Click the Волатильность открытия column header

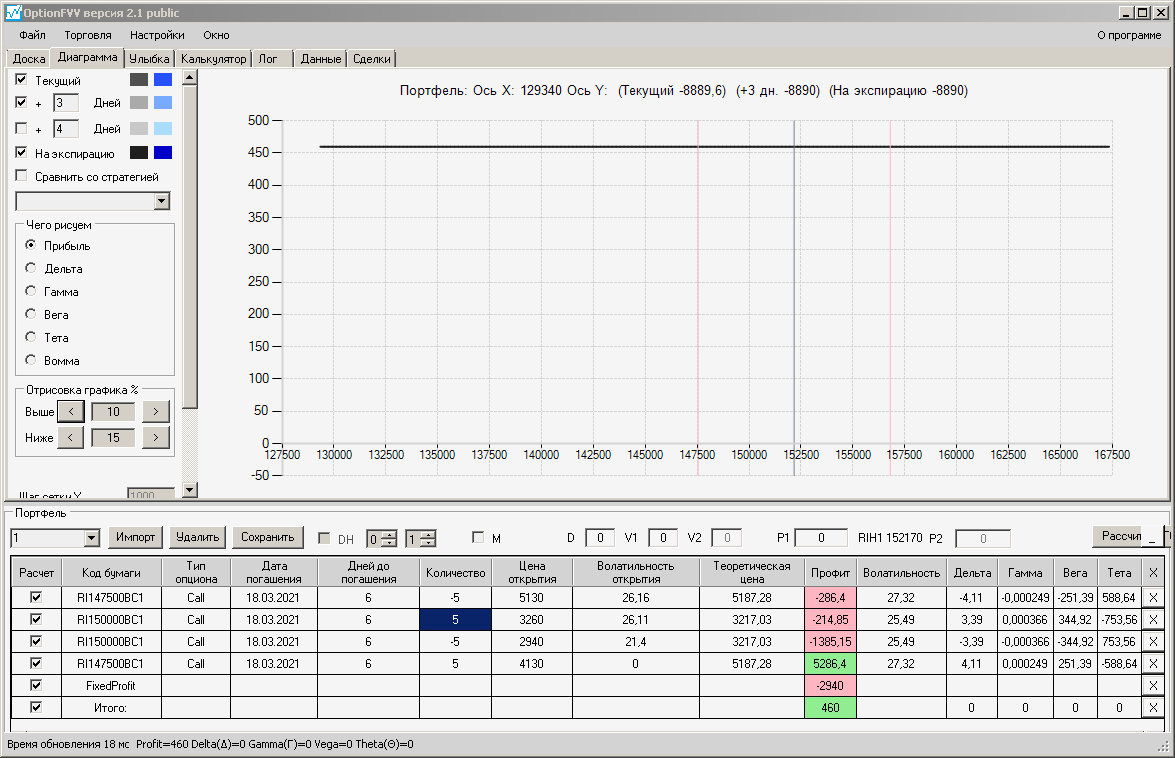(635, 572)
